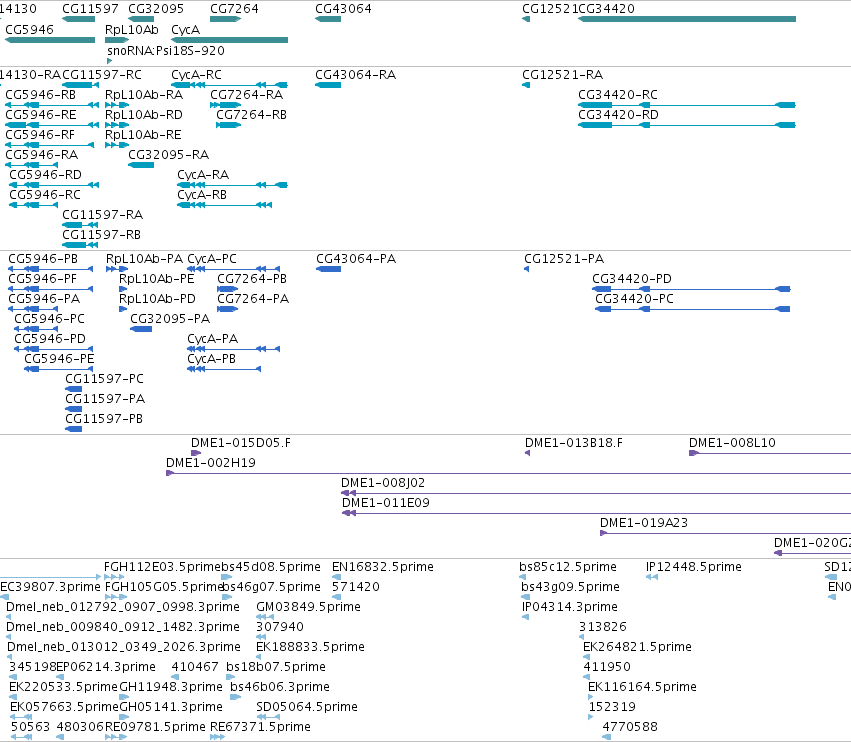
Task: Select transcript RpL10Ab-RA
Action: (x=144, y=94)
